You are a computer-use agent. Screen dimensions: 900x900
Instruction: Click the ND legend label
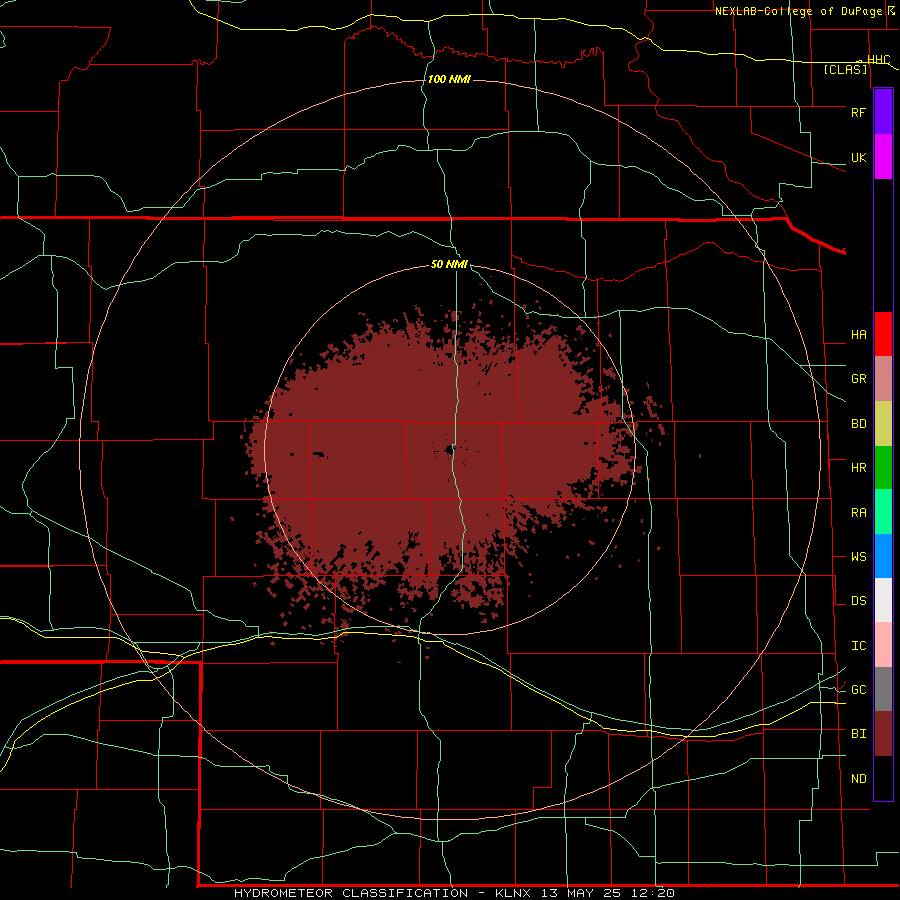858,779
